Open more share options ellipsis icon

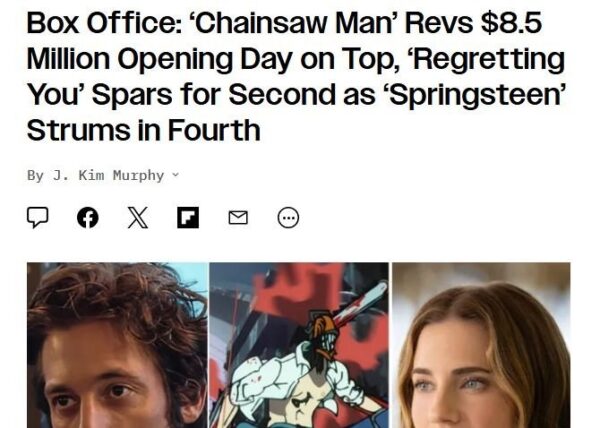[x=288, y=218]
